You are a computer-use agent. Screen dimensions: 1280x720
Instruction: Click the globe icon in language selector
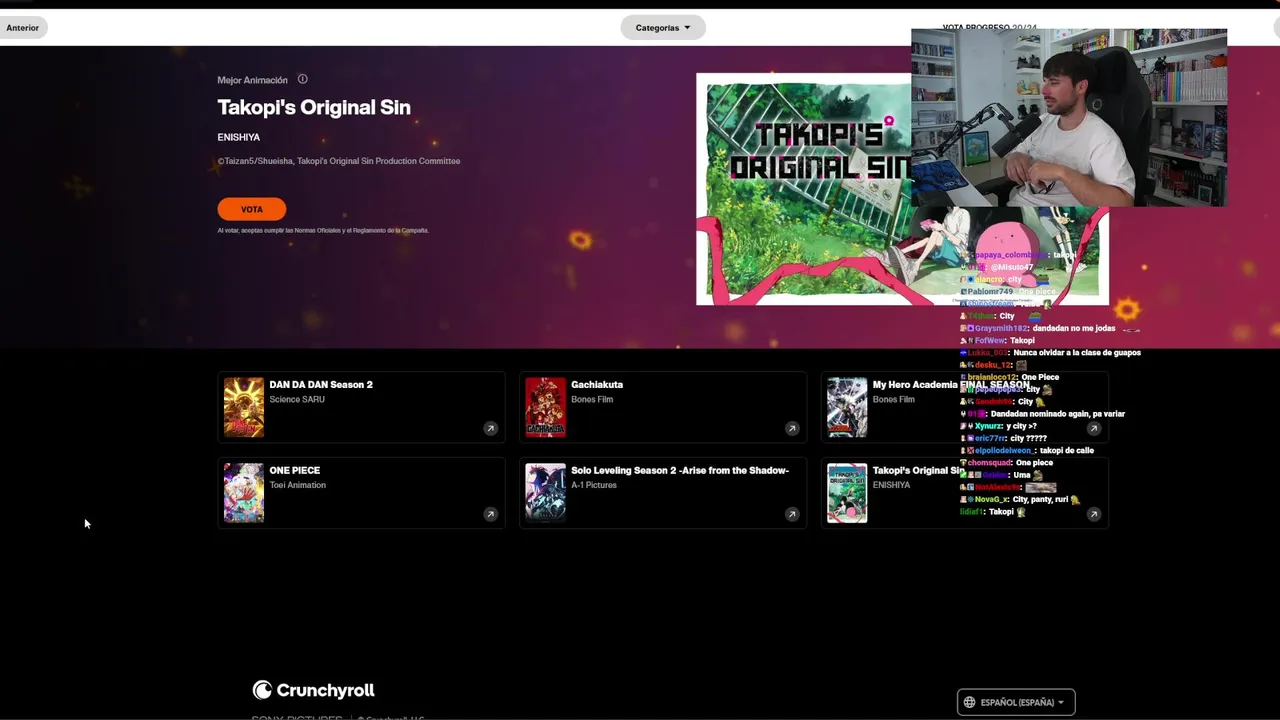(x=969, y=702)
